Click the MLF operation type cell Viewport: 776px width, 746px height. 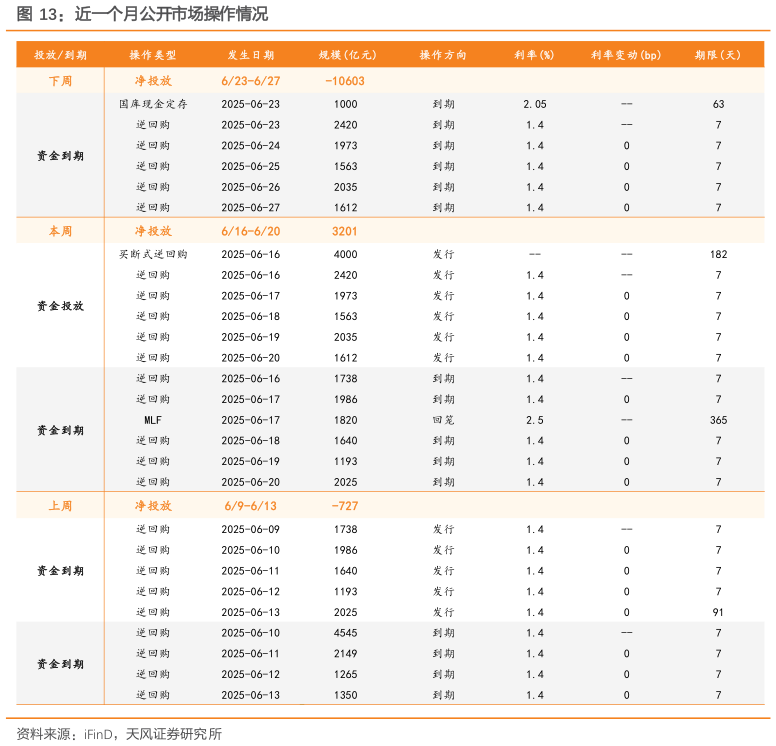(153, 420)
